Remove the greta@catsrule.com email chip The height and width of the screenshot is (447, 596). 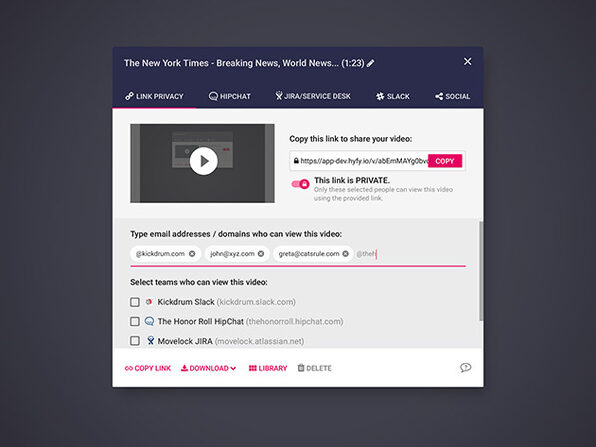point(345,254)
